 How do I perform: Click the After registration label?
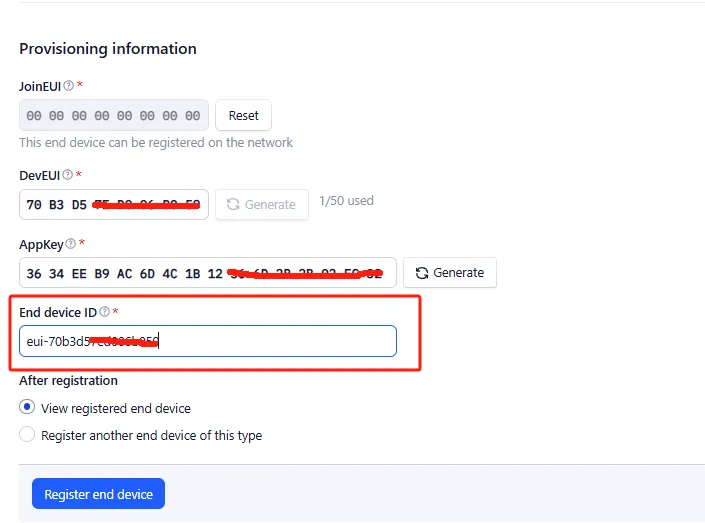point(68,381)
